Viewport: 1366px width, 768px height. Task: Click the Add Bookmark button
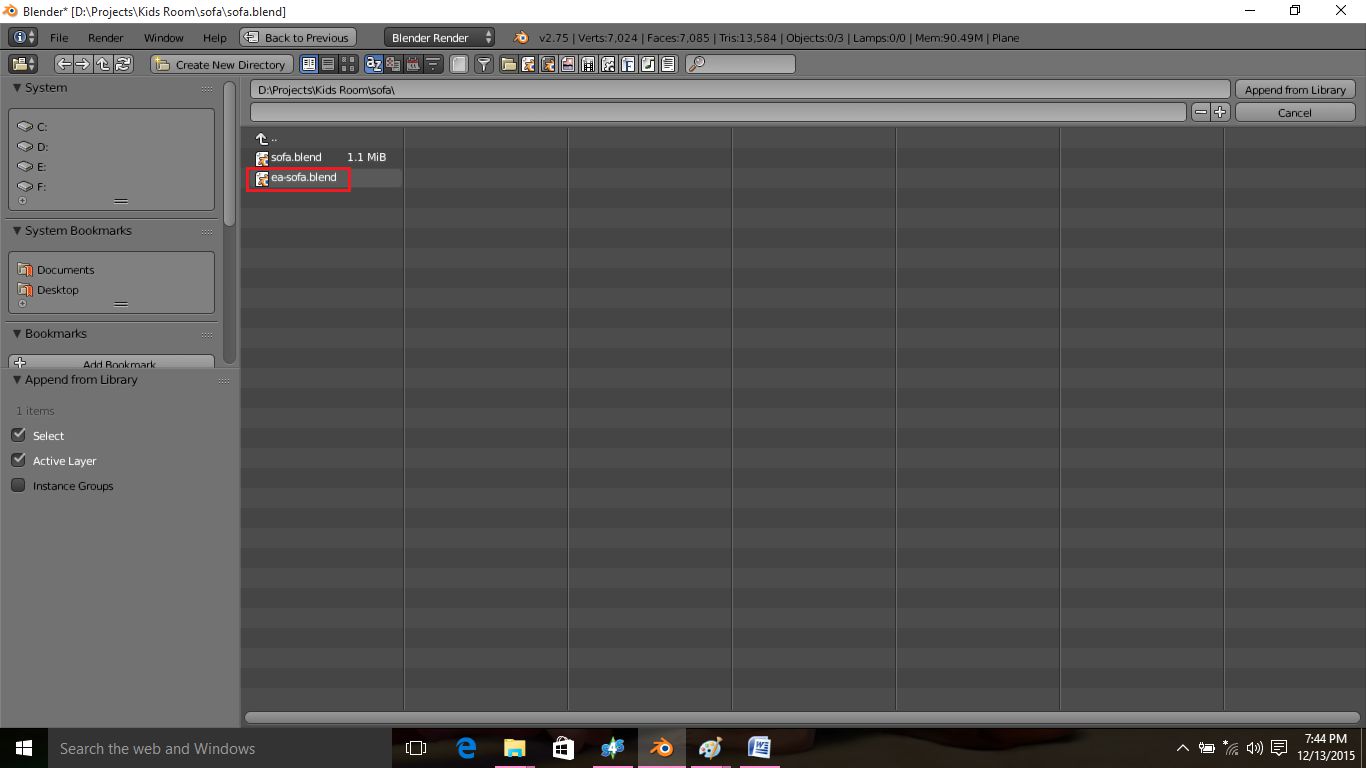pos(112,362)
